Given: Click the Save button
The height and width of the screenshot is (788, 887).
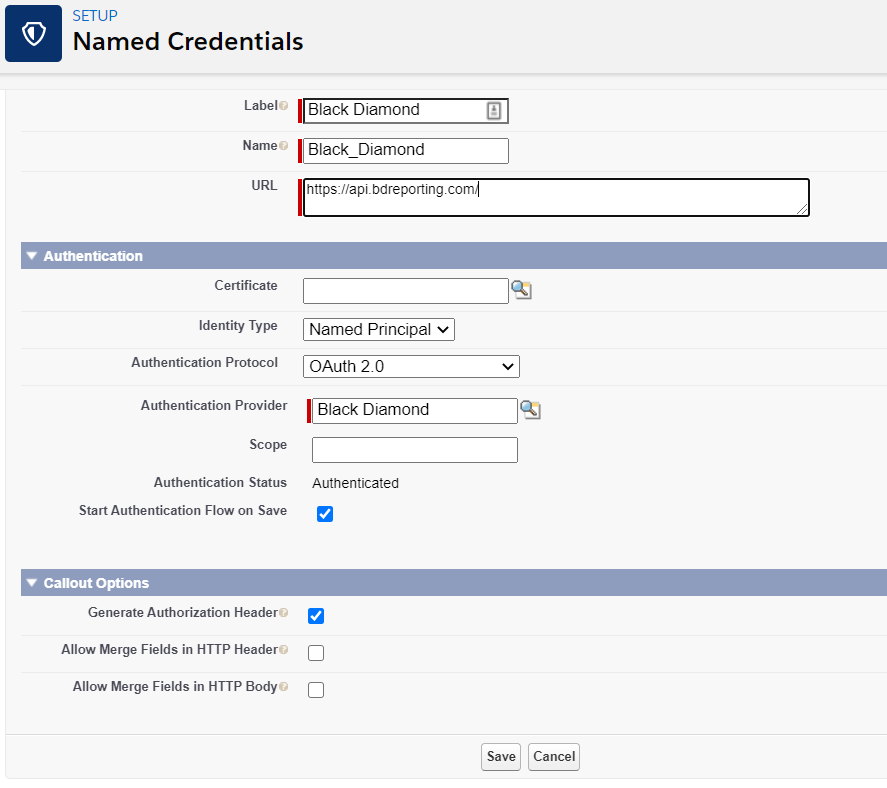Looking at the screenshot, I should (x=501, y=756).
